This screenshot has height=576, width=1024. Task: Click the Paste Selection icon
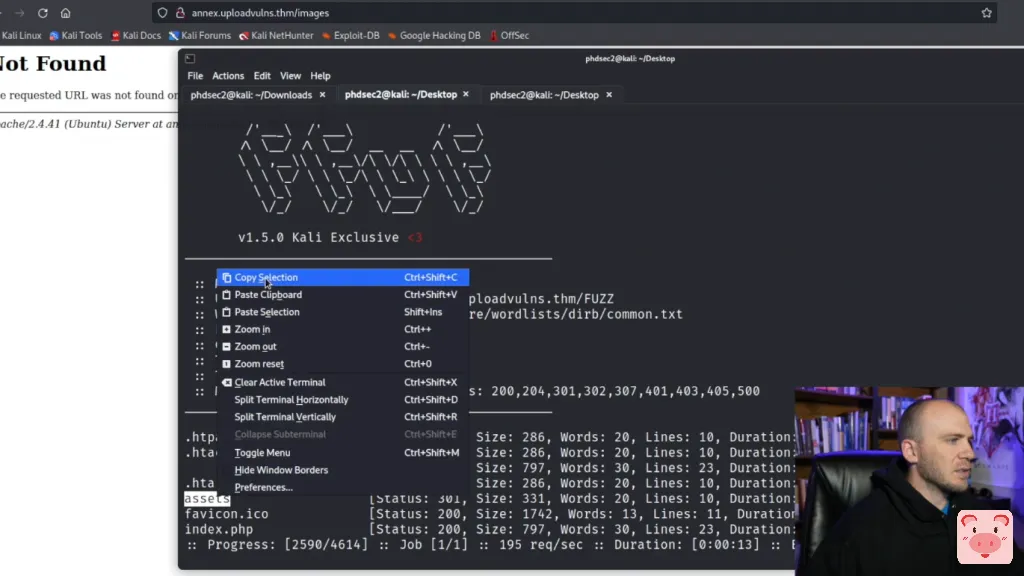point(227,312)
